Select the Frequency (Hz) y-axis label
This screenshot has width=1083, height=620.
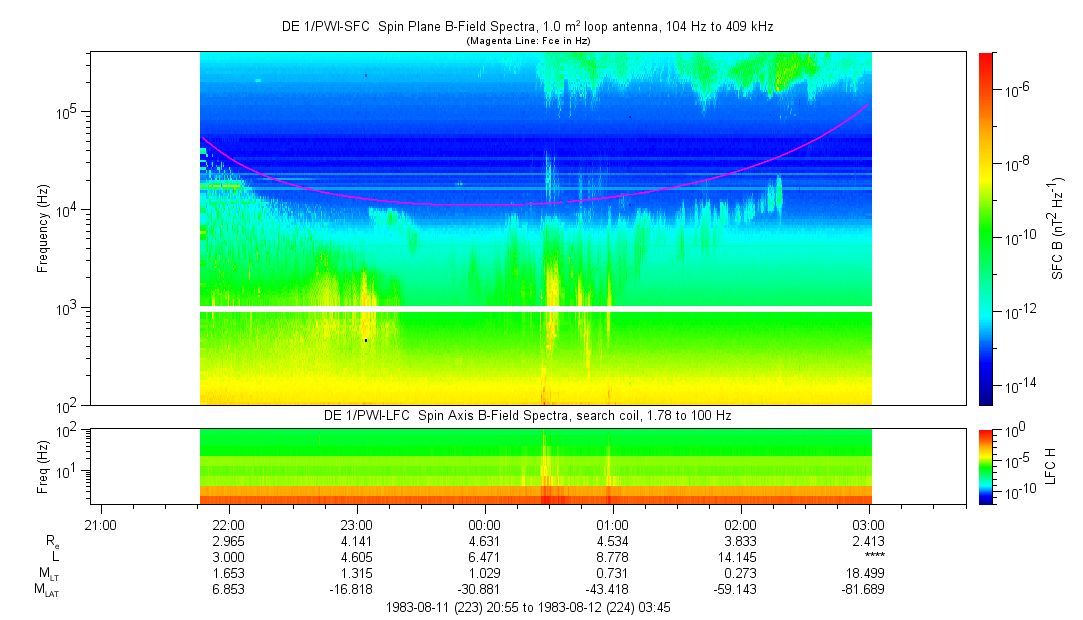43,229
